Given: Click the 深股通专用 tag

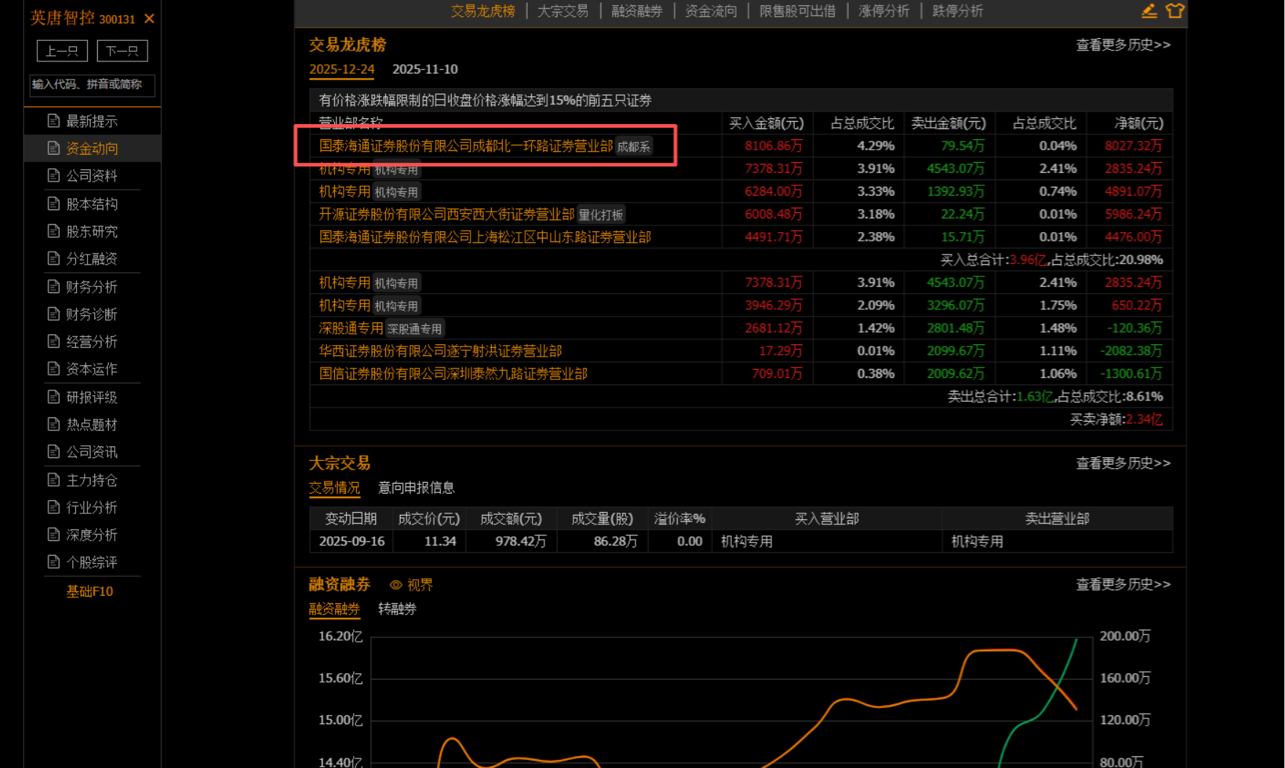Looking at the screenshot, I should click(415, 329).
